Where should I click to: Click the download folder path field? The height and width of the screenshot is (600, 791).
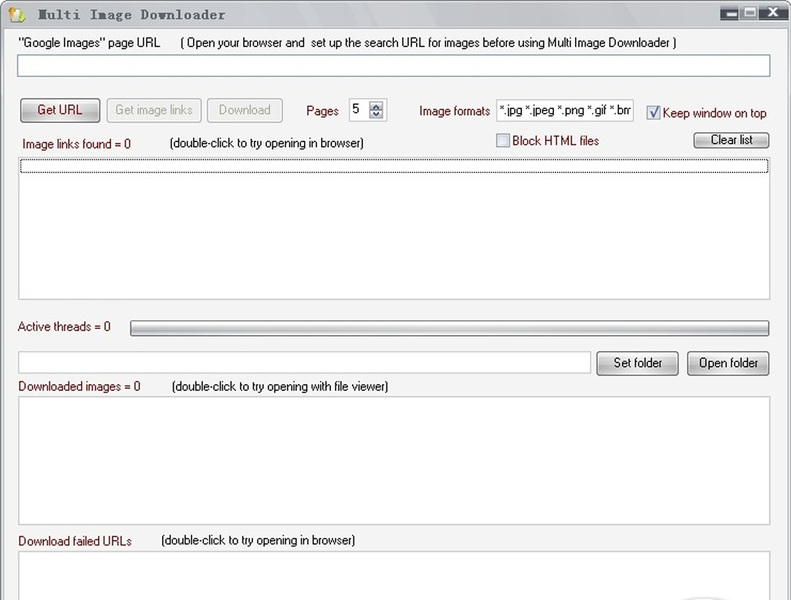pyautogui.click(x=304, y=363)
